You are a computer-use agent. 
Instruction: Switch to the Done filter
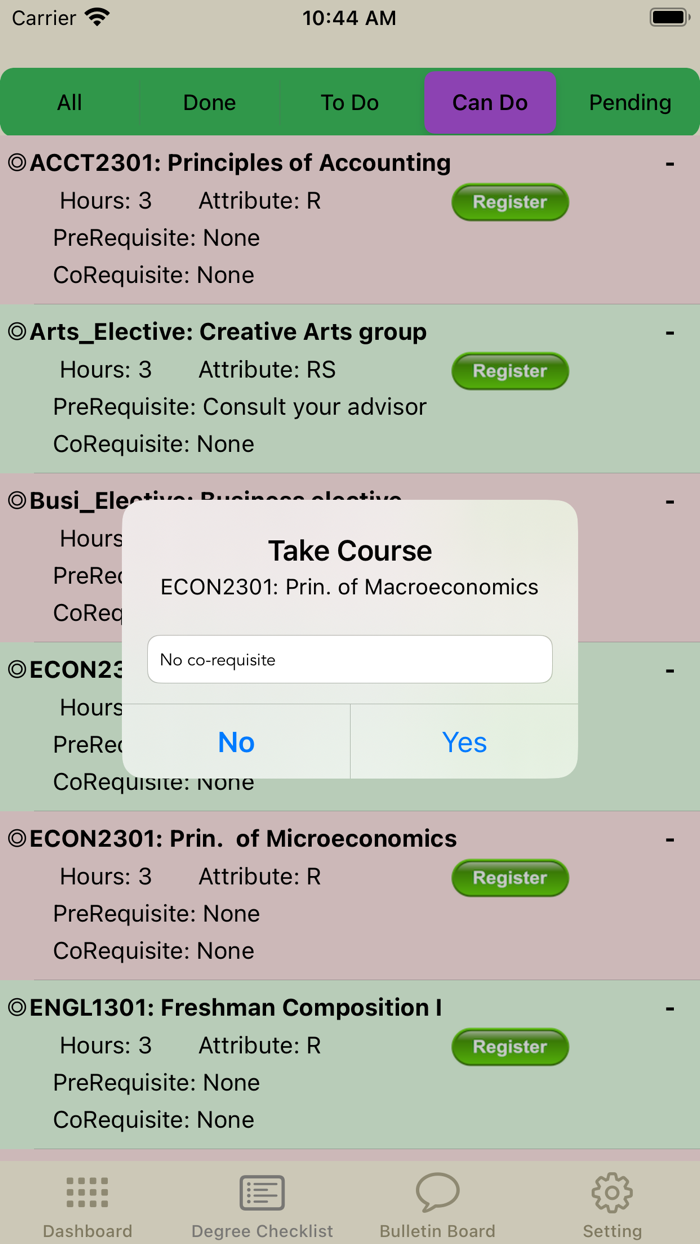[x=209, y=102]
